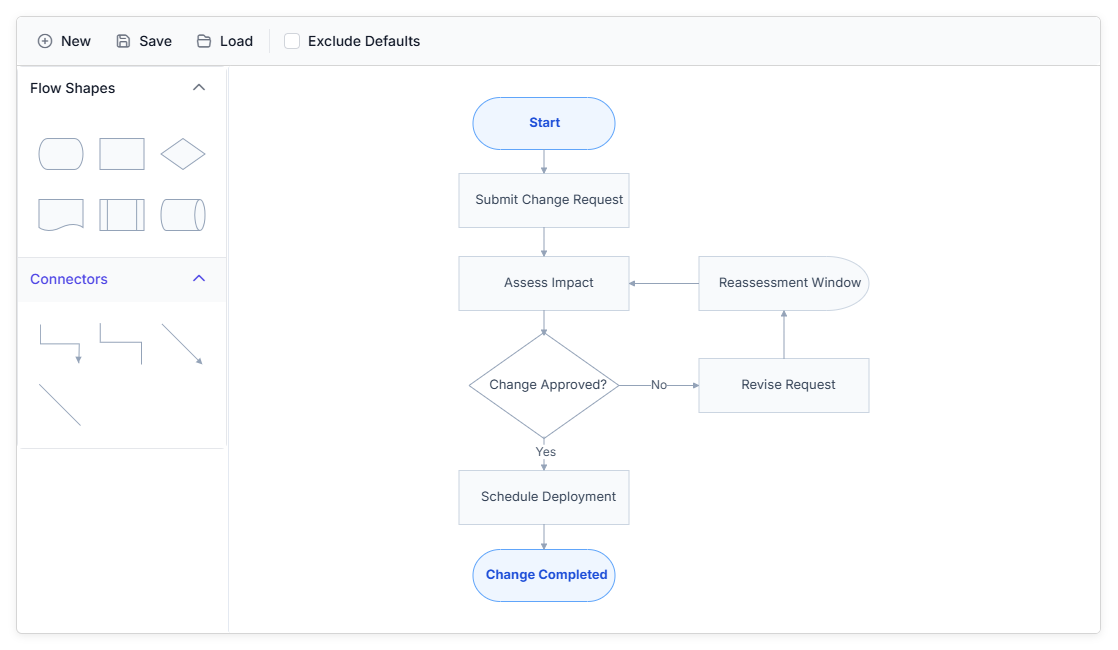Select connector from Submit Change Request to Assess Impact
Image resolution: width=1118 pixels, height=650 pixels.
click(x=544, y=242)
